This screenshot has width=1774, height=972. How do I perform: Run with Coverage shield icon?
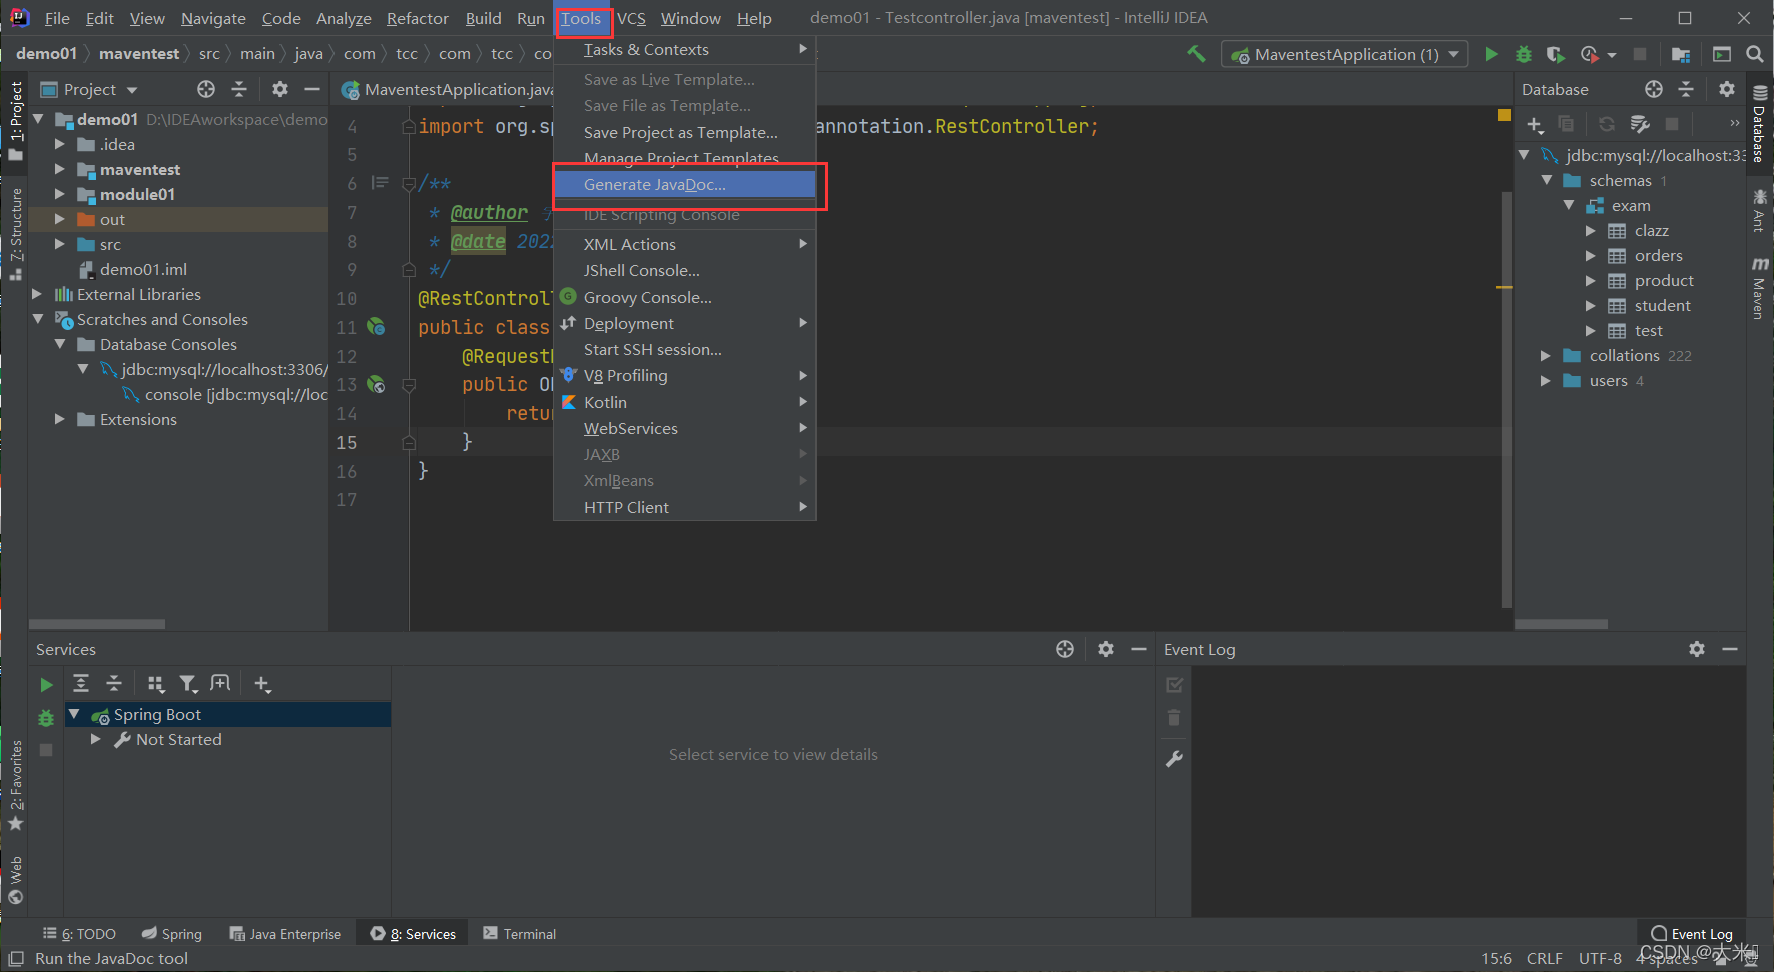click(1555, 54)
